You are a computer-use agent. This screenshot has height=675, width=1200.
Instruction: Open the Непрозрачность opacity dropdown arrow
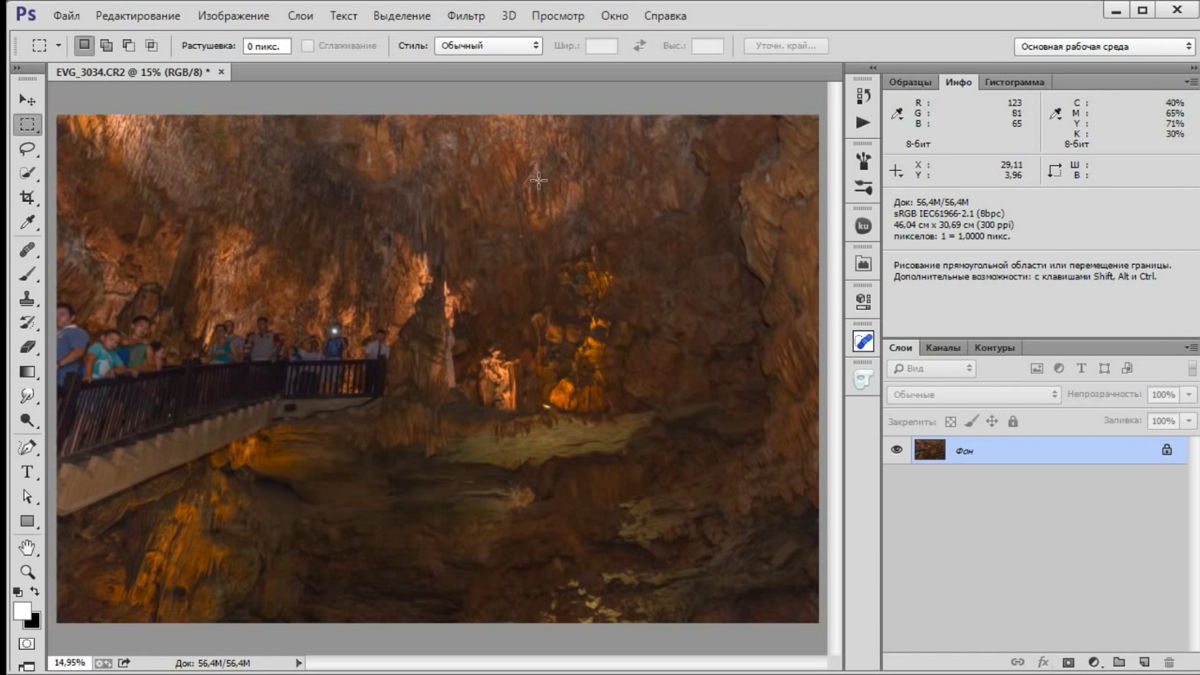tap(1188, 395)
